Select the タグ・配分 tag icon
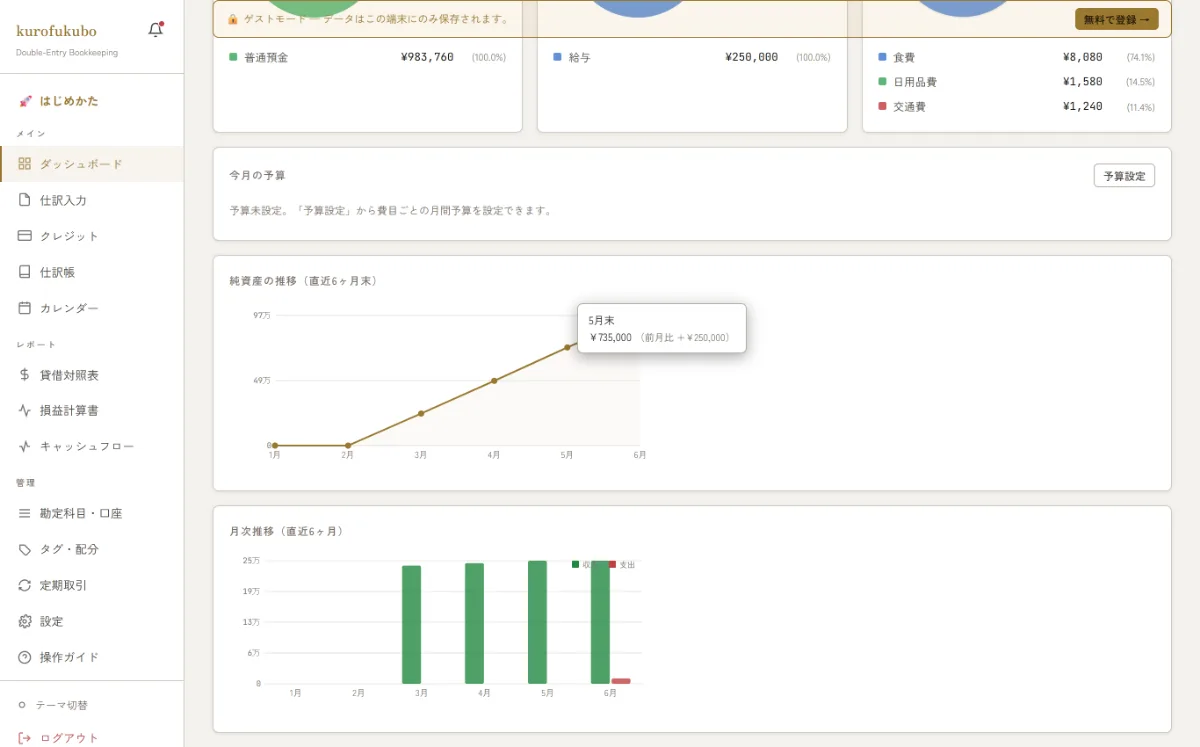Viewport: 1200px width, 747px height. pos(25,549)
